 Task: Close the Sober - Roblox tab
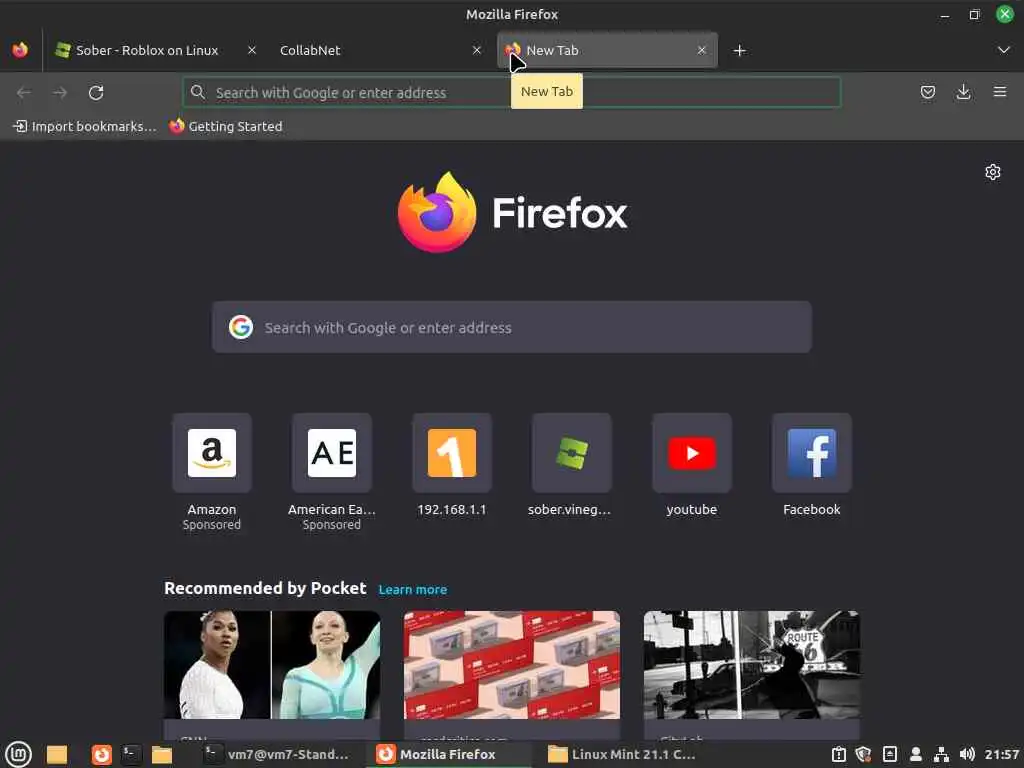[x=251, y=50]
